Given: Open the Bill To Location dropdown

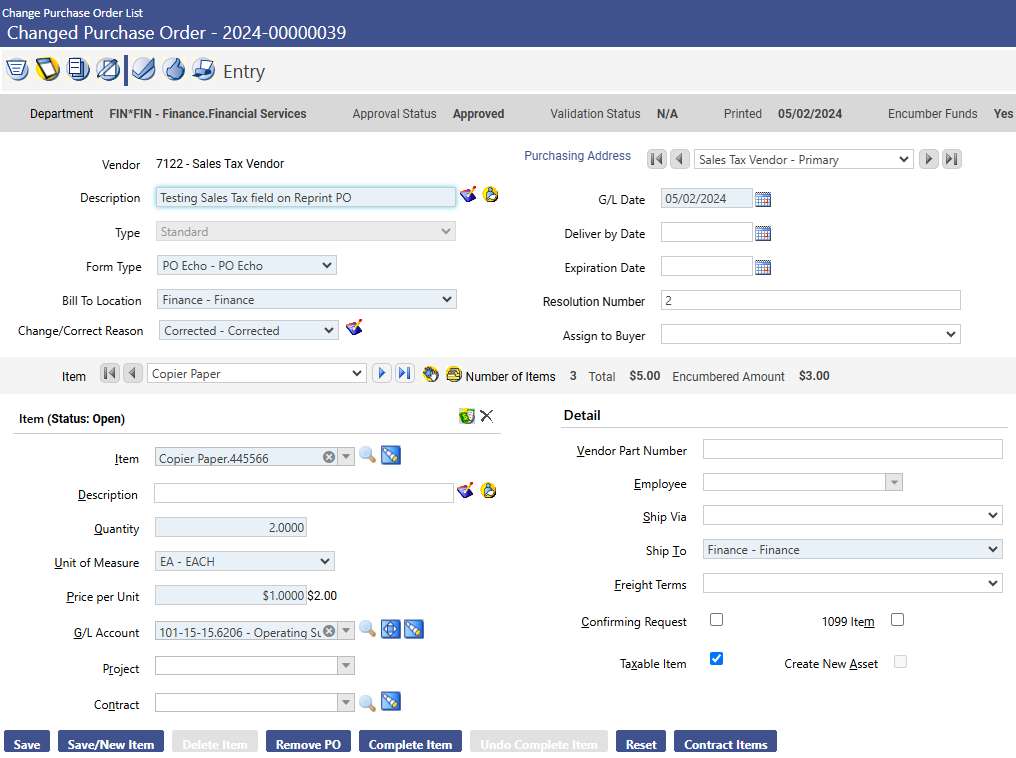Looking at the screenshot, I should coord(306,299).
